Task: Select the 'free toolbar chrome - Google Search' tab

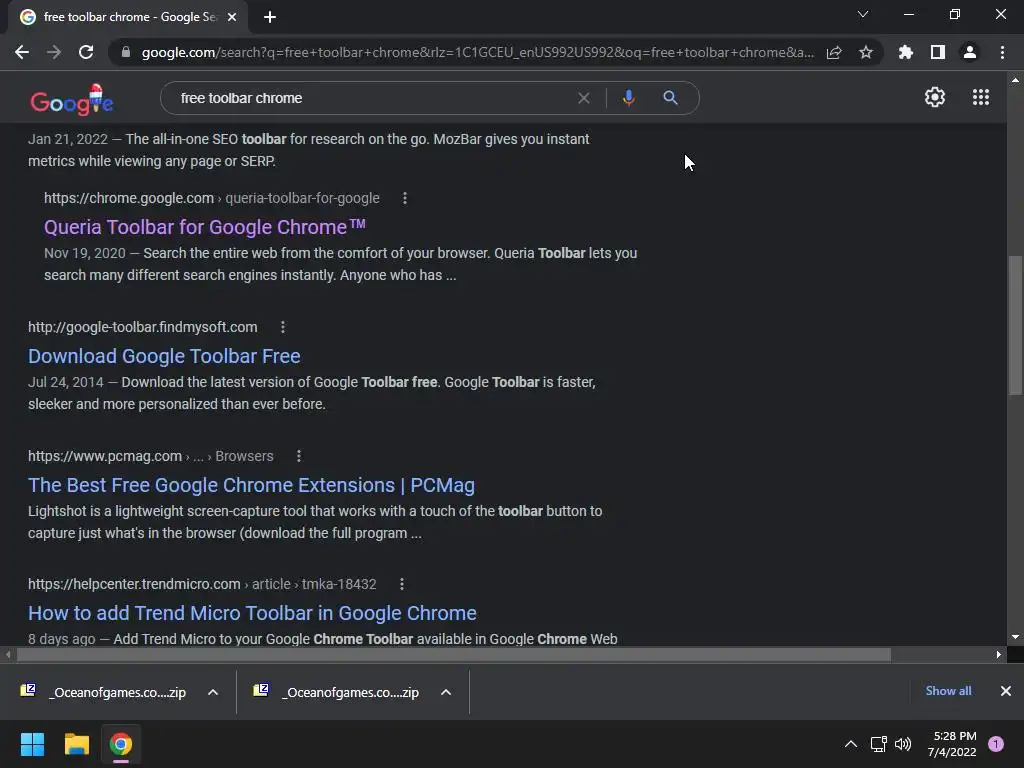Action: [x=128, y=17]
